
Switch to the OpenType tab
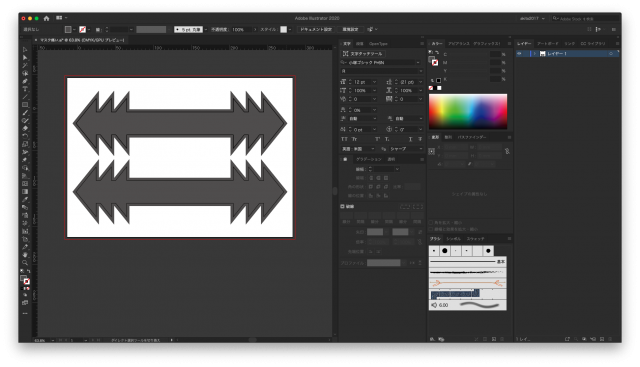tap(378, 44)
